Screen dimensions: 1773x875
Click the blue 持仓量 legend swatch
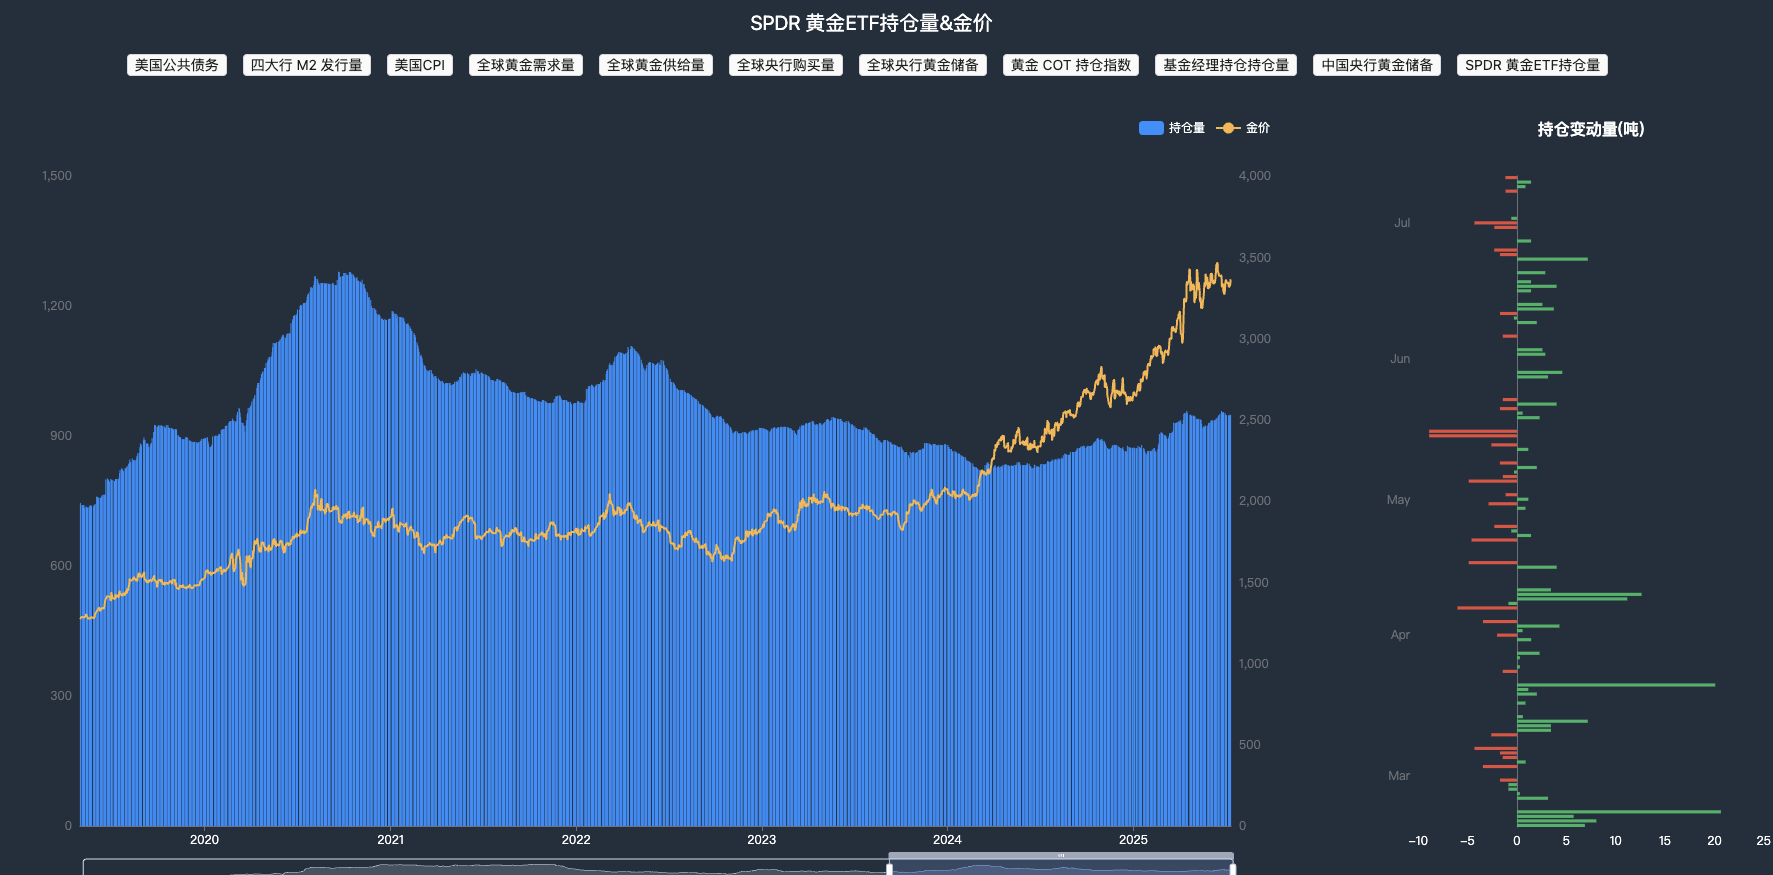pyautogui.click(x=1151, y=128)
